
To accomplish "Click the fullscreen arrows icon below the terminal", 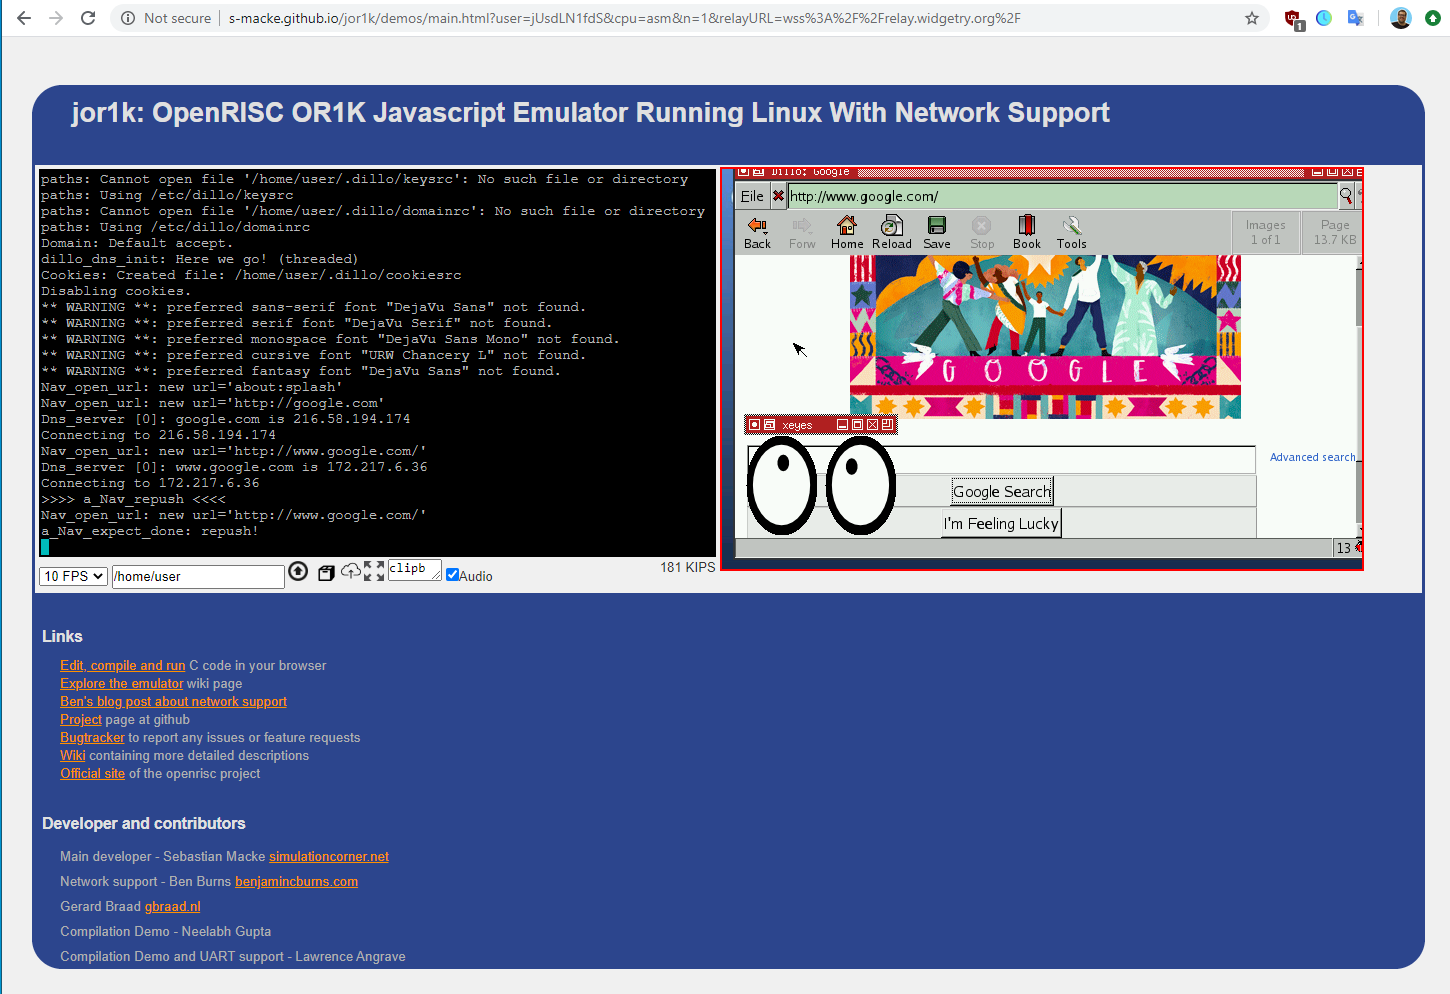I will [x=377, y=570].
